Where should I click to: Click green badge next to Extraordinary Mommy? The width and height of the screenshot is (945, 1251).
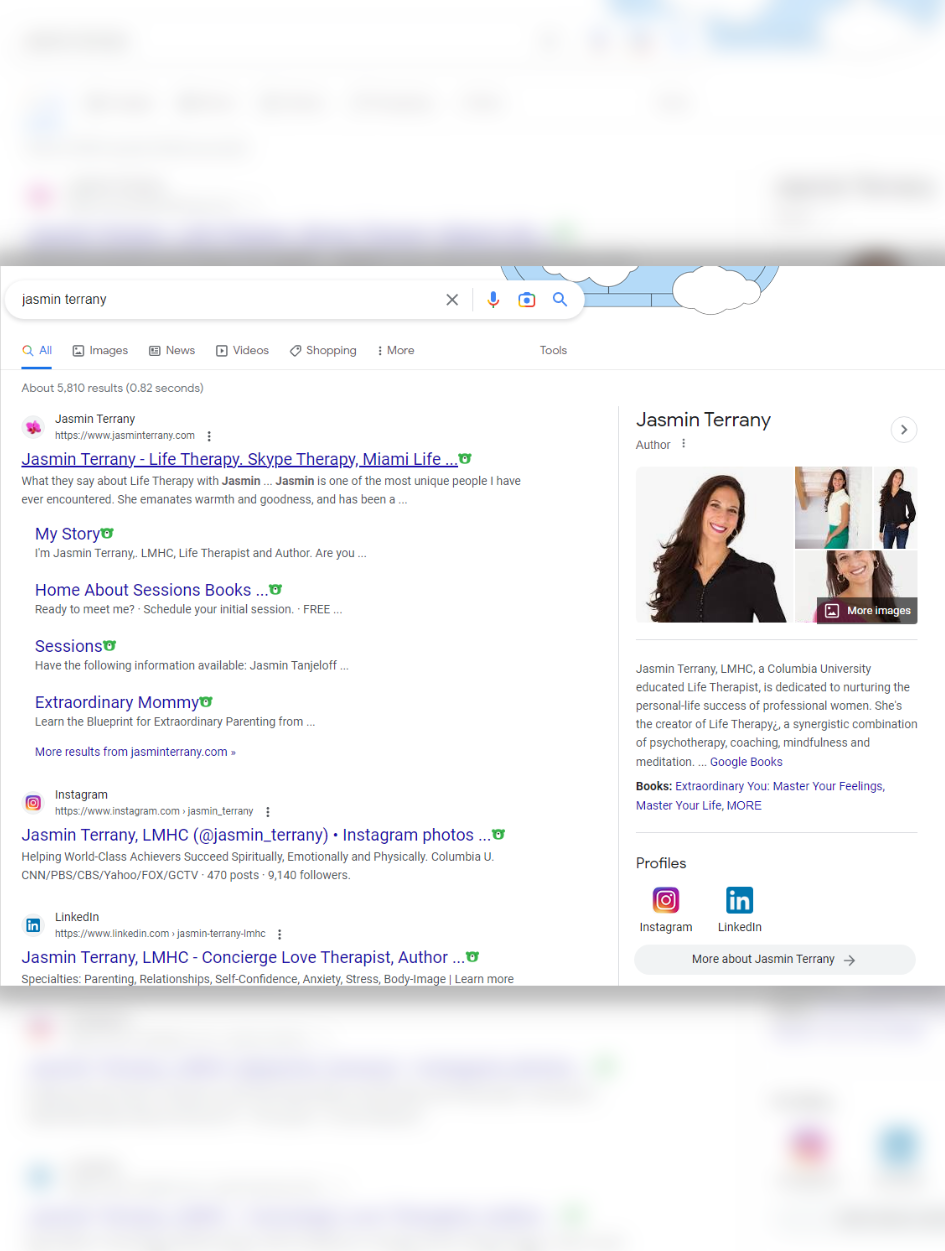click(206, 702)
